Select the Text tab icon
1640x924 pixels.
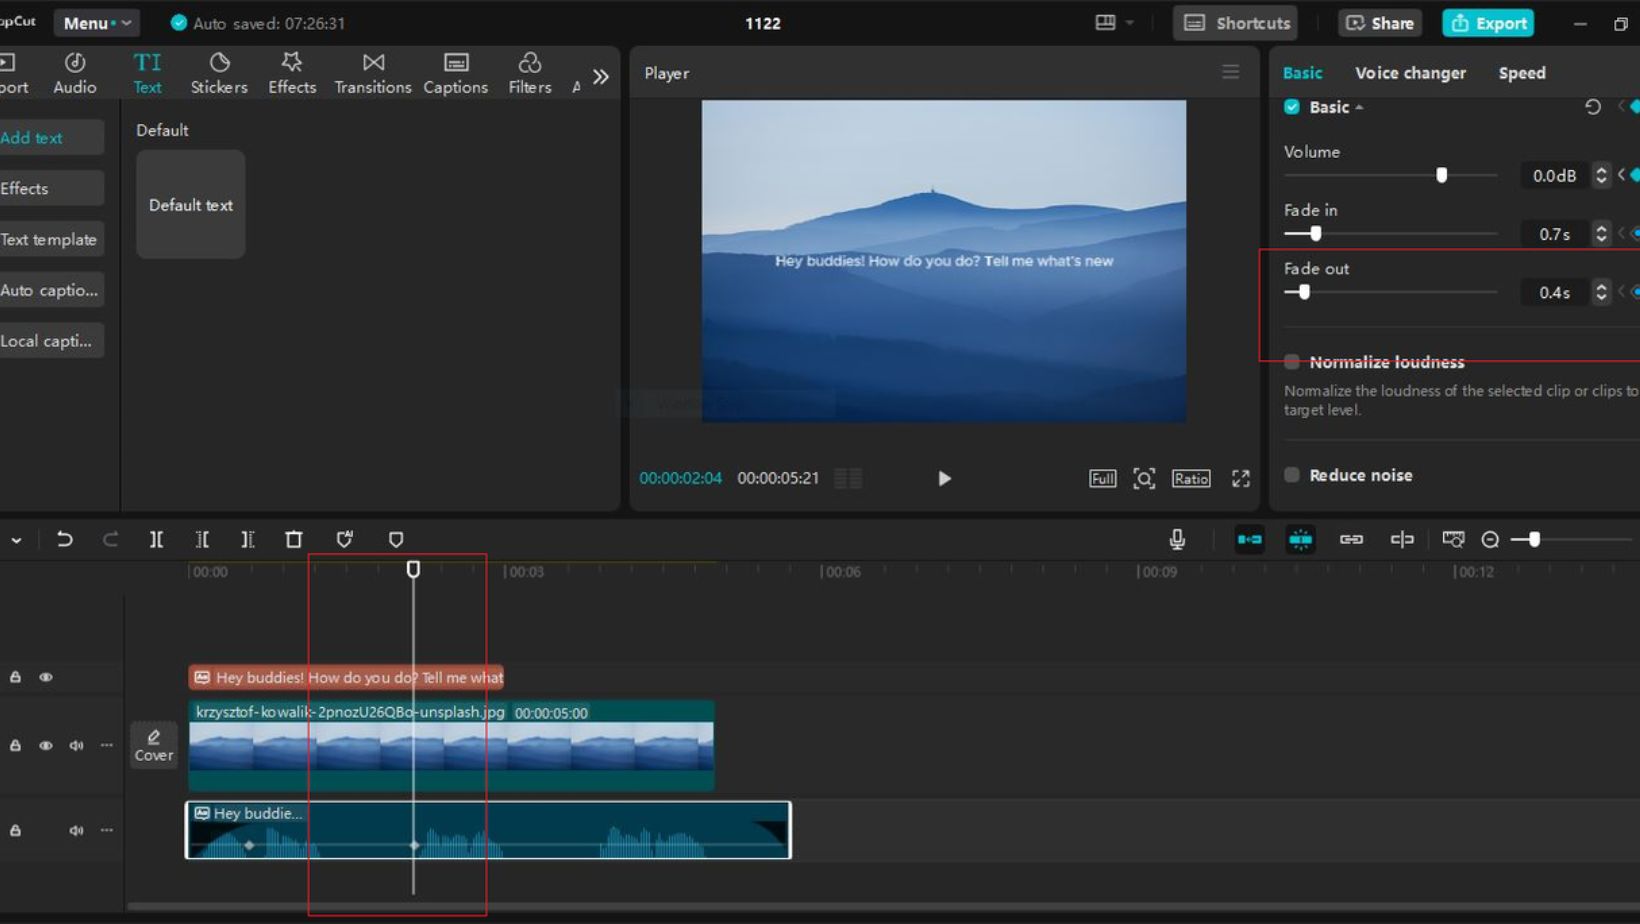pyautogui.click(x=147, y=73)
